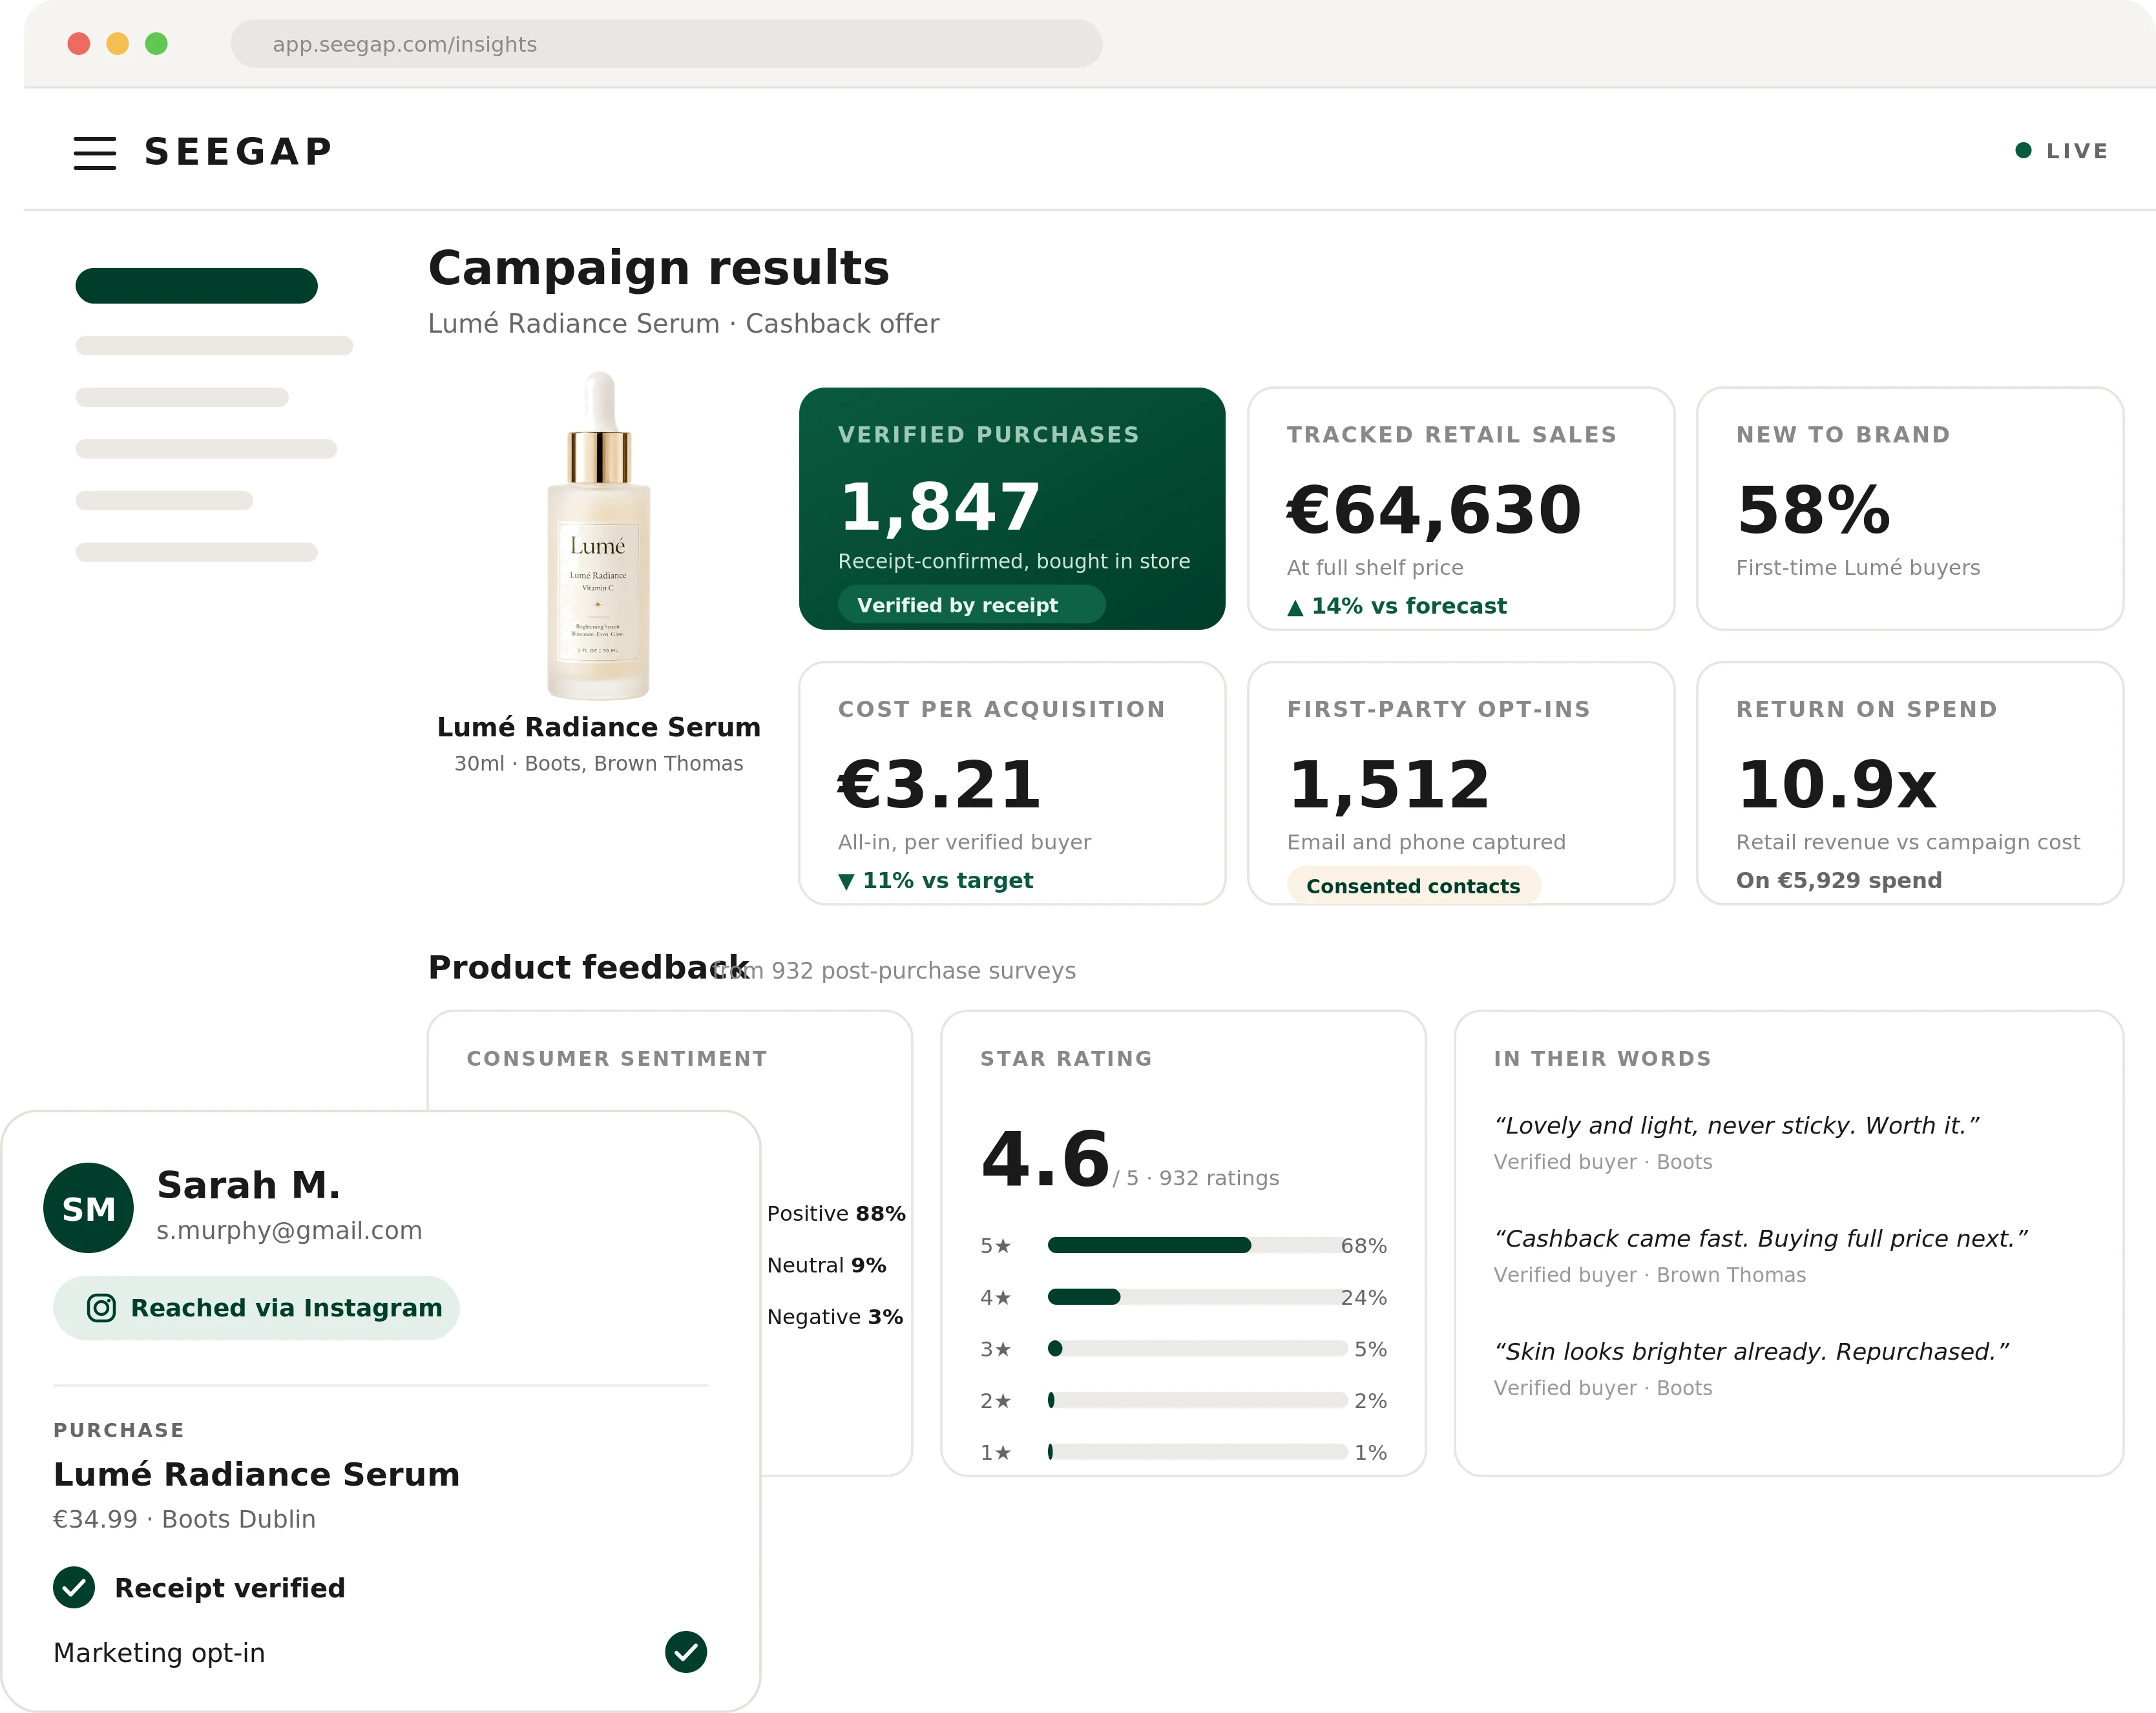
Task: Click the Sarah M. name heading
Action: [249, 1185]
